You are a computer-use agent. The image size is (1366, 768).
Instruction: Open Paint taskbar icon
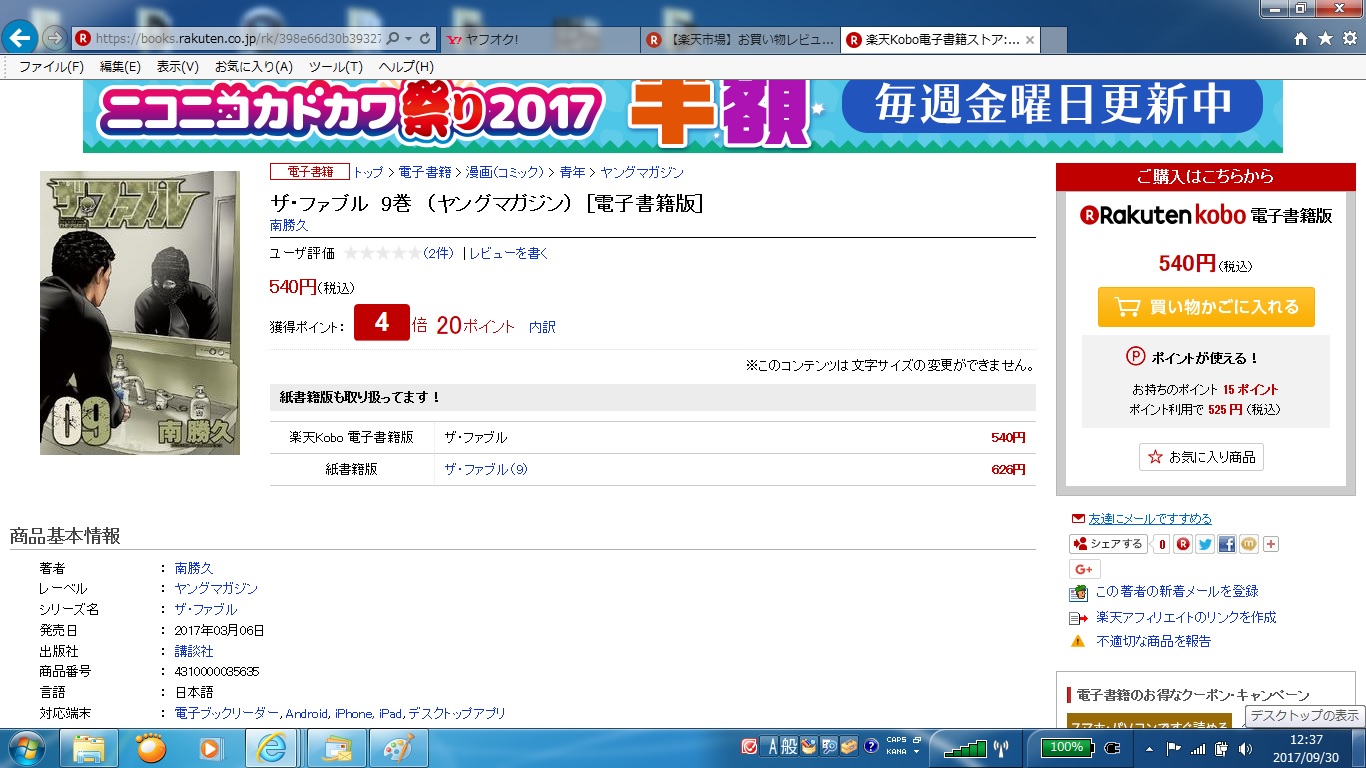(x=399, y=748)
